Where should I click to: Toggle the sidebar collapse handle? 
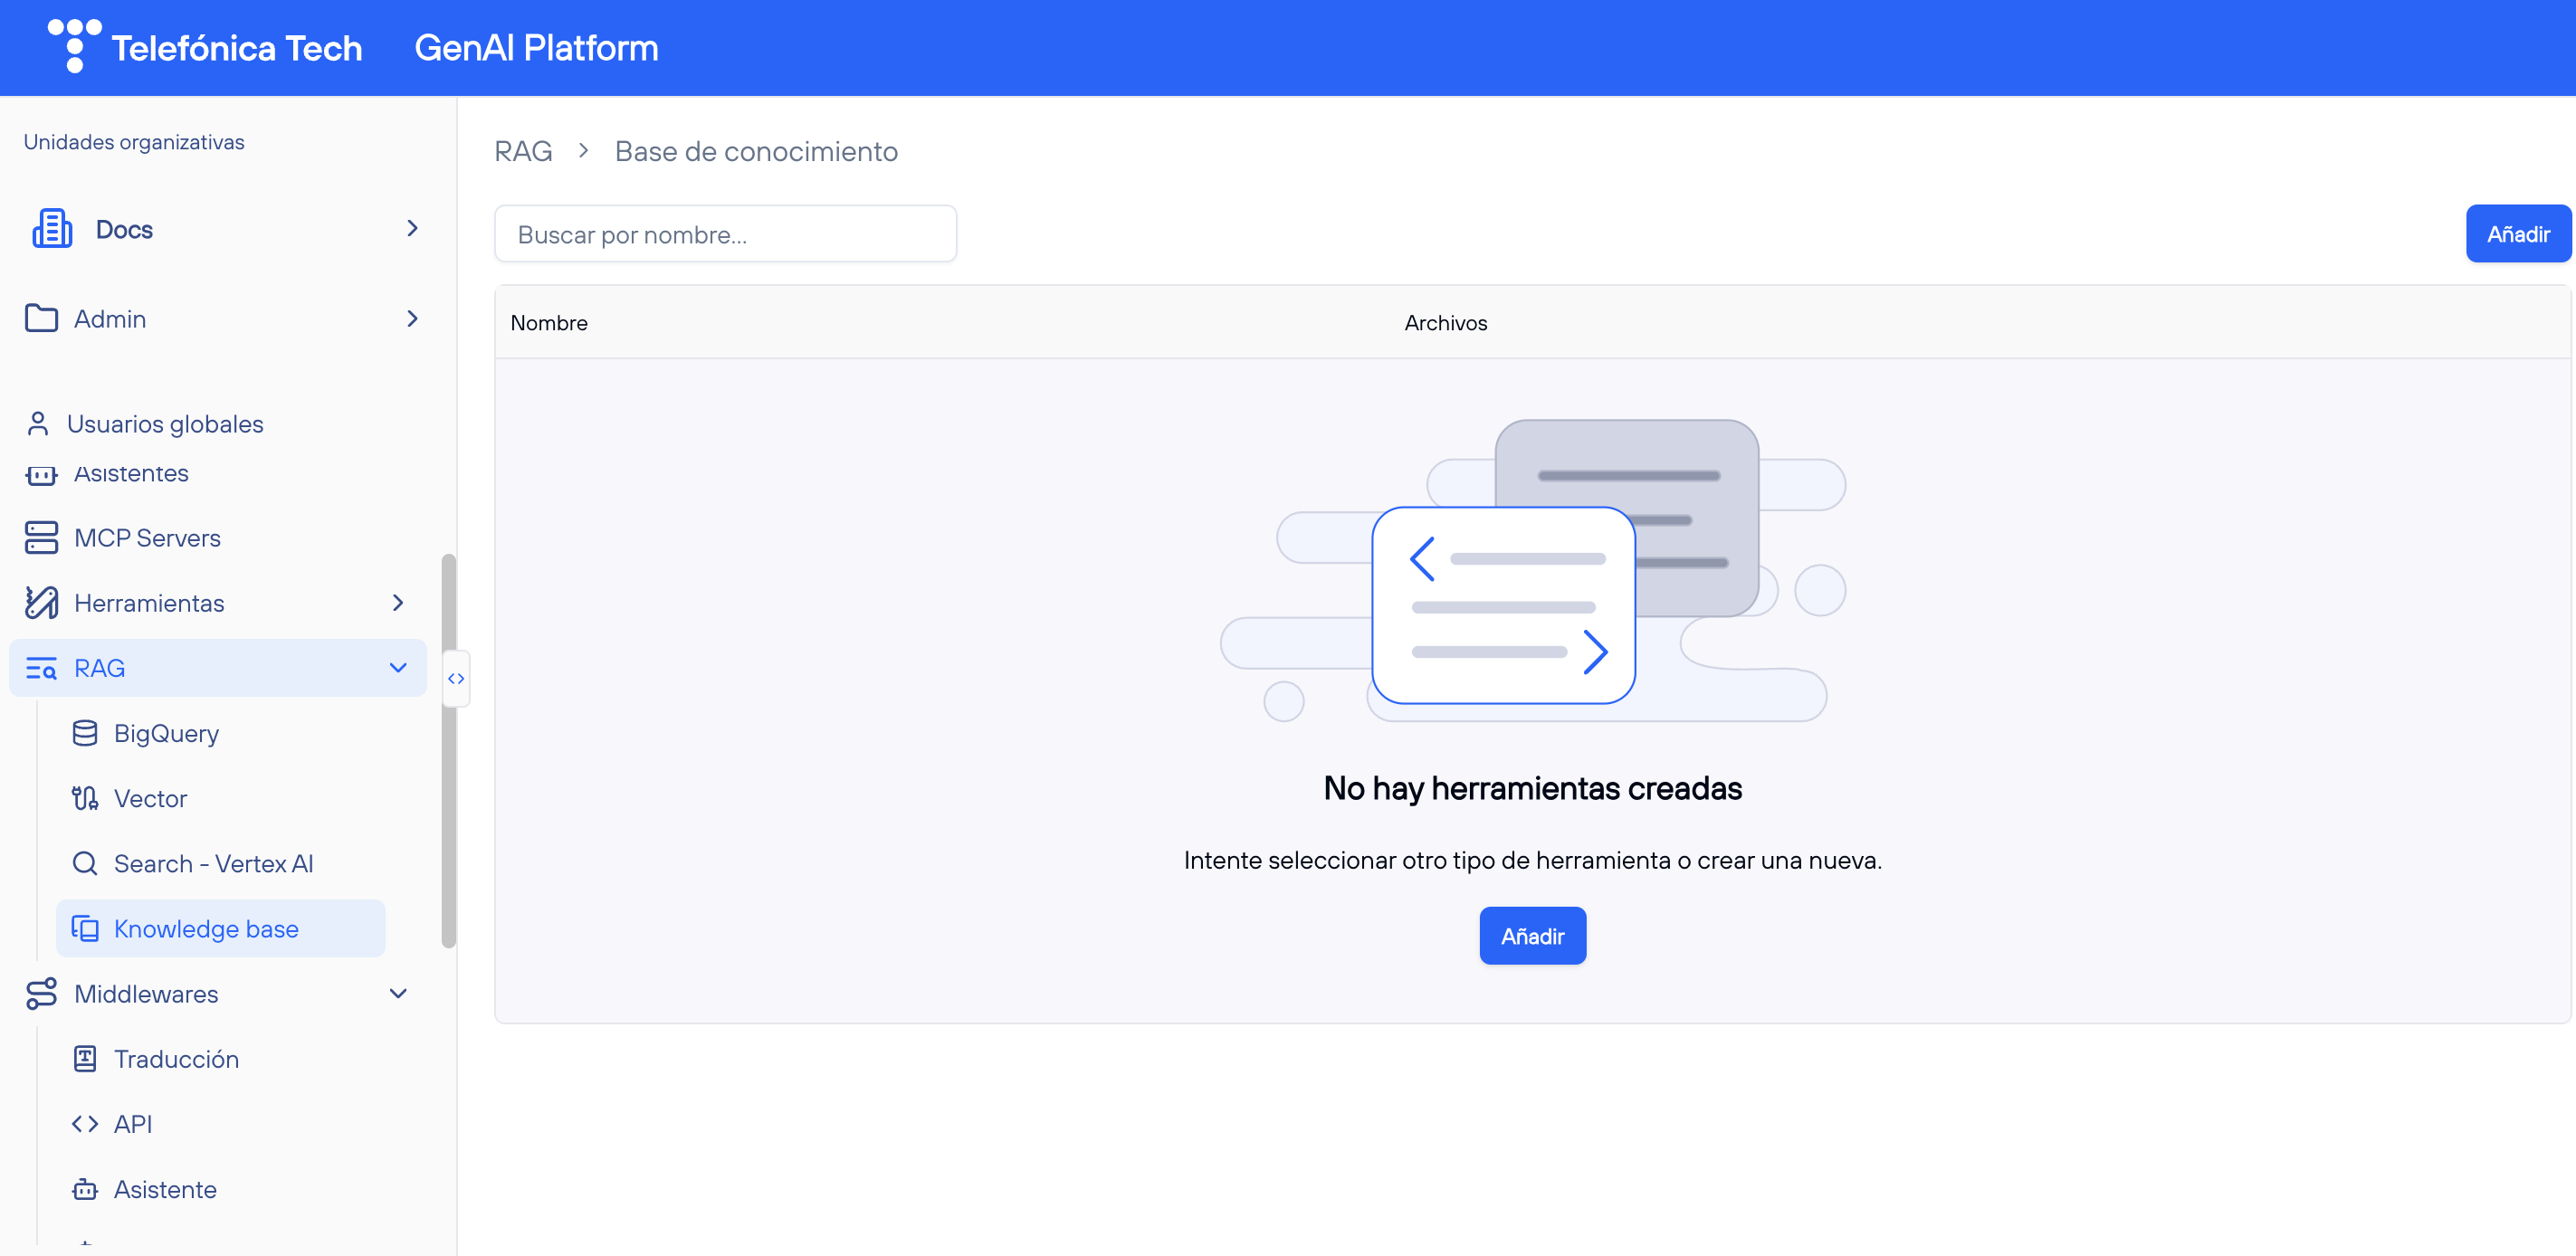click(456, 678)
